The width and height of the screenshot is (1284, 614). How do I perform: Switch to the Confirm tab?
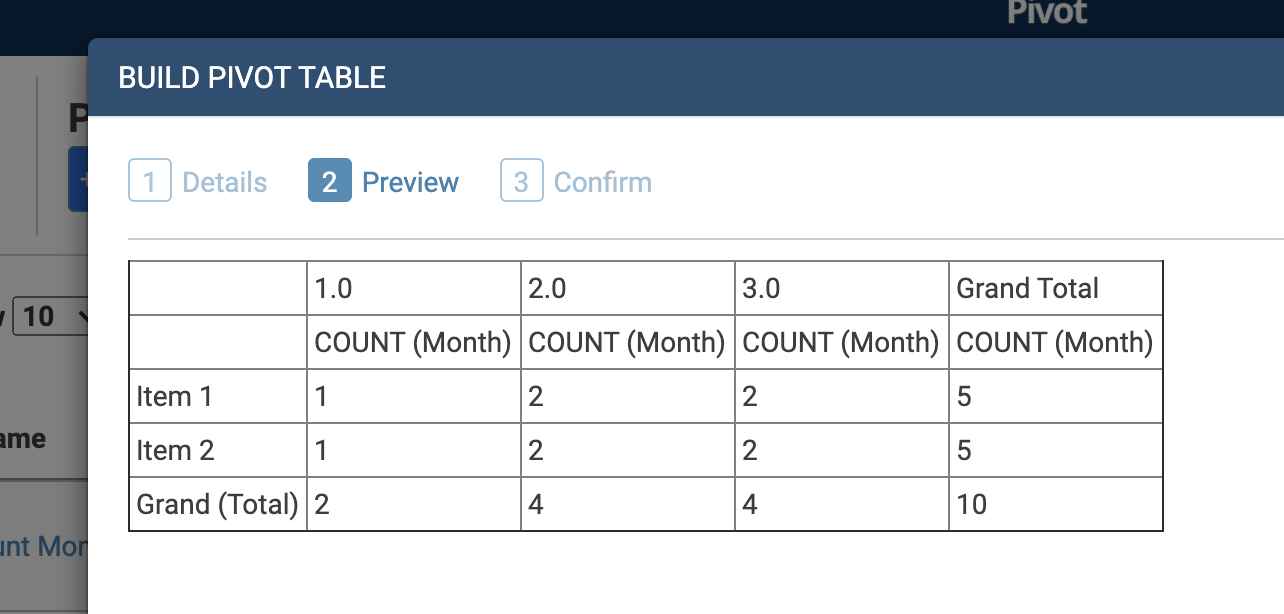tap(602, 181)
